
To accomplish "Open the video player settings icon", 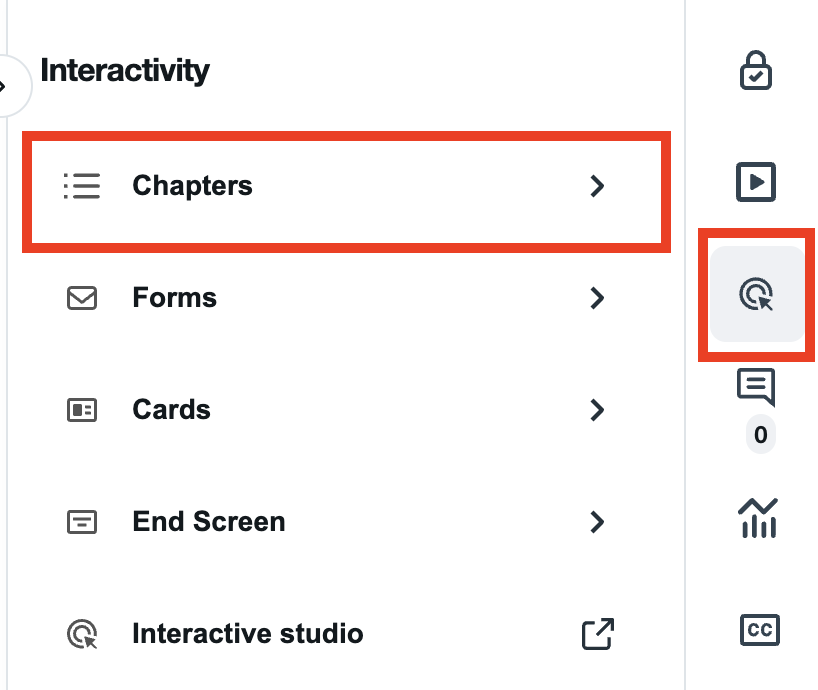I will (756, 182).
